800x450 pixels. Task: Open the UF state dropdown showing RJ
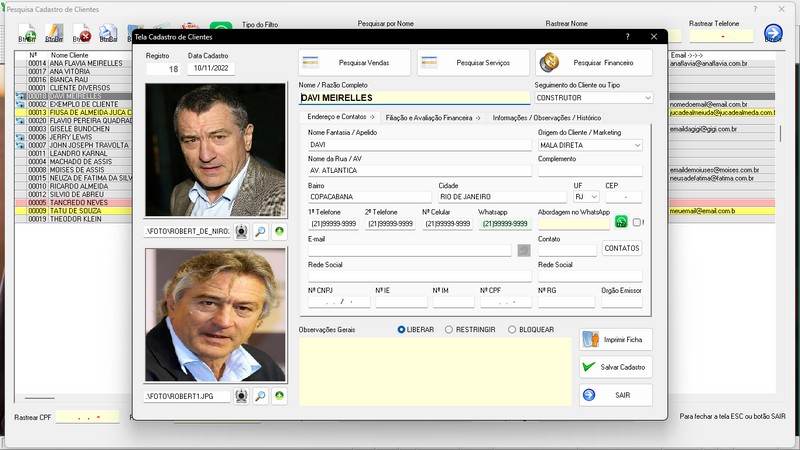click(x=594, y=196)
